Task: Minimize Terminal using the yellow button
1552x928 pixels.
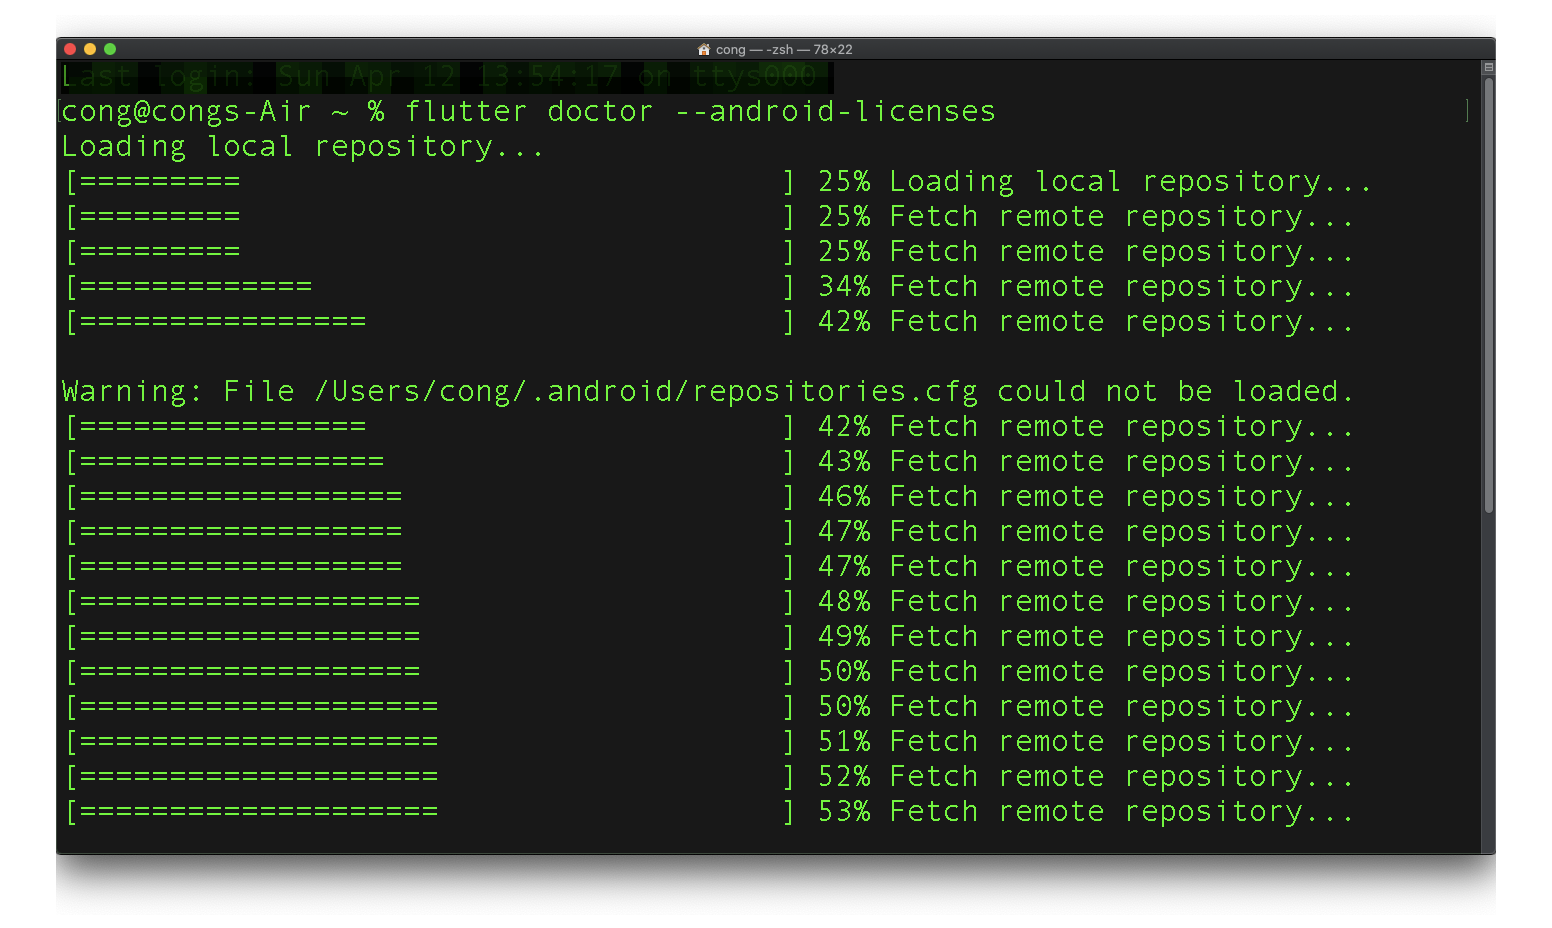Action: coord(90,49)
